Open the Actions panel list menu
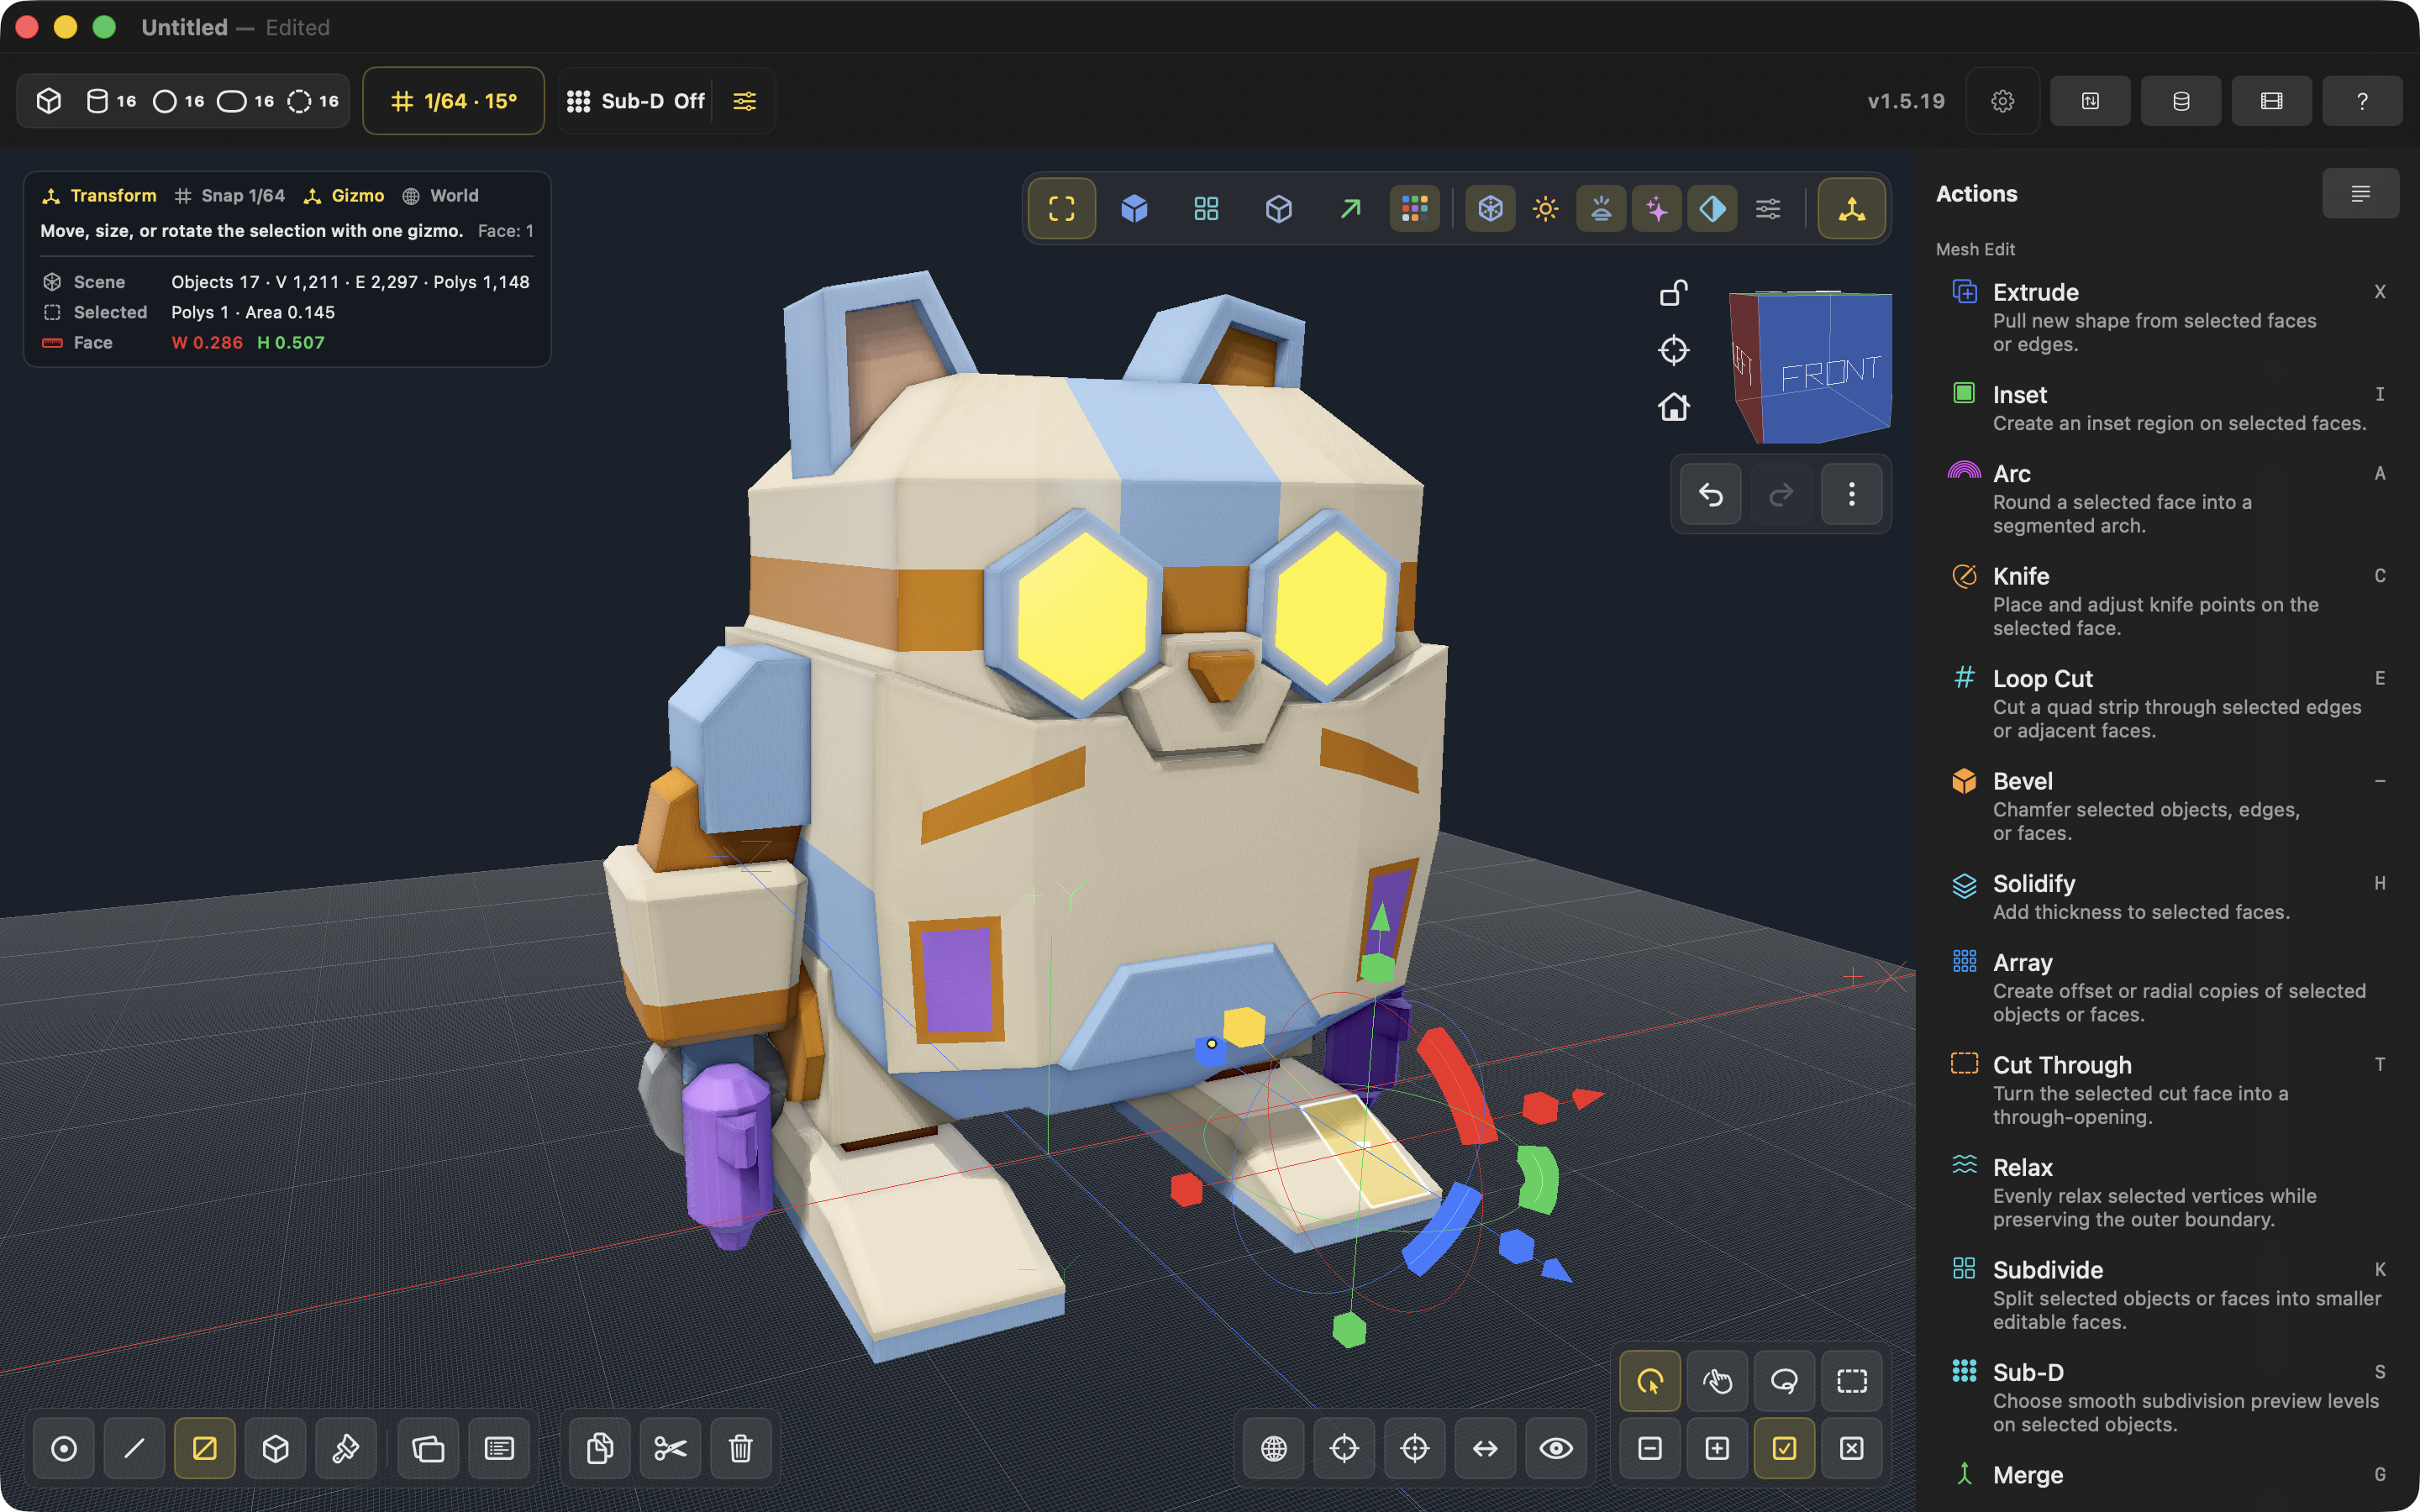This screenshot has height=1512, width=2420. (2360, 193)
